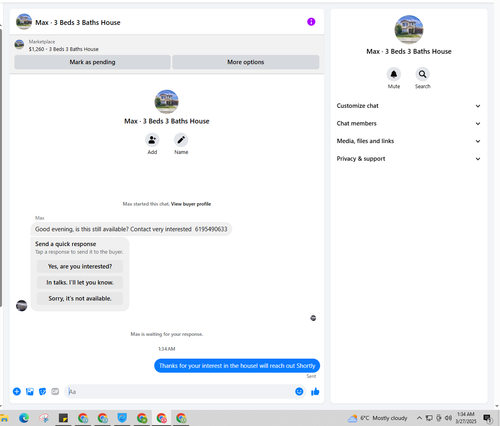This screenshot has height=426, width=500.
Task: Click Max's message 'Good evening, is this still available?'
Action: [131, 229]
